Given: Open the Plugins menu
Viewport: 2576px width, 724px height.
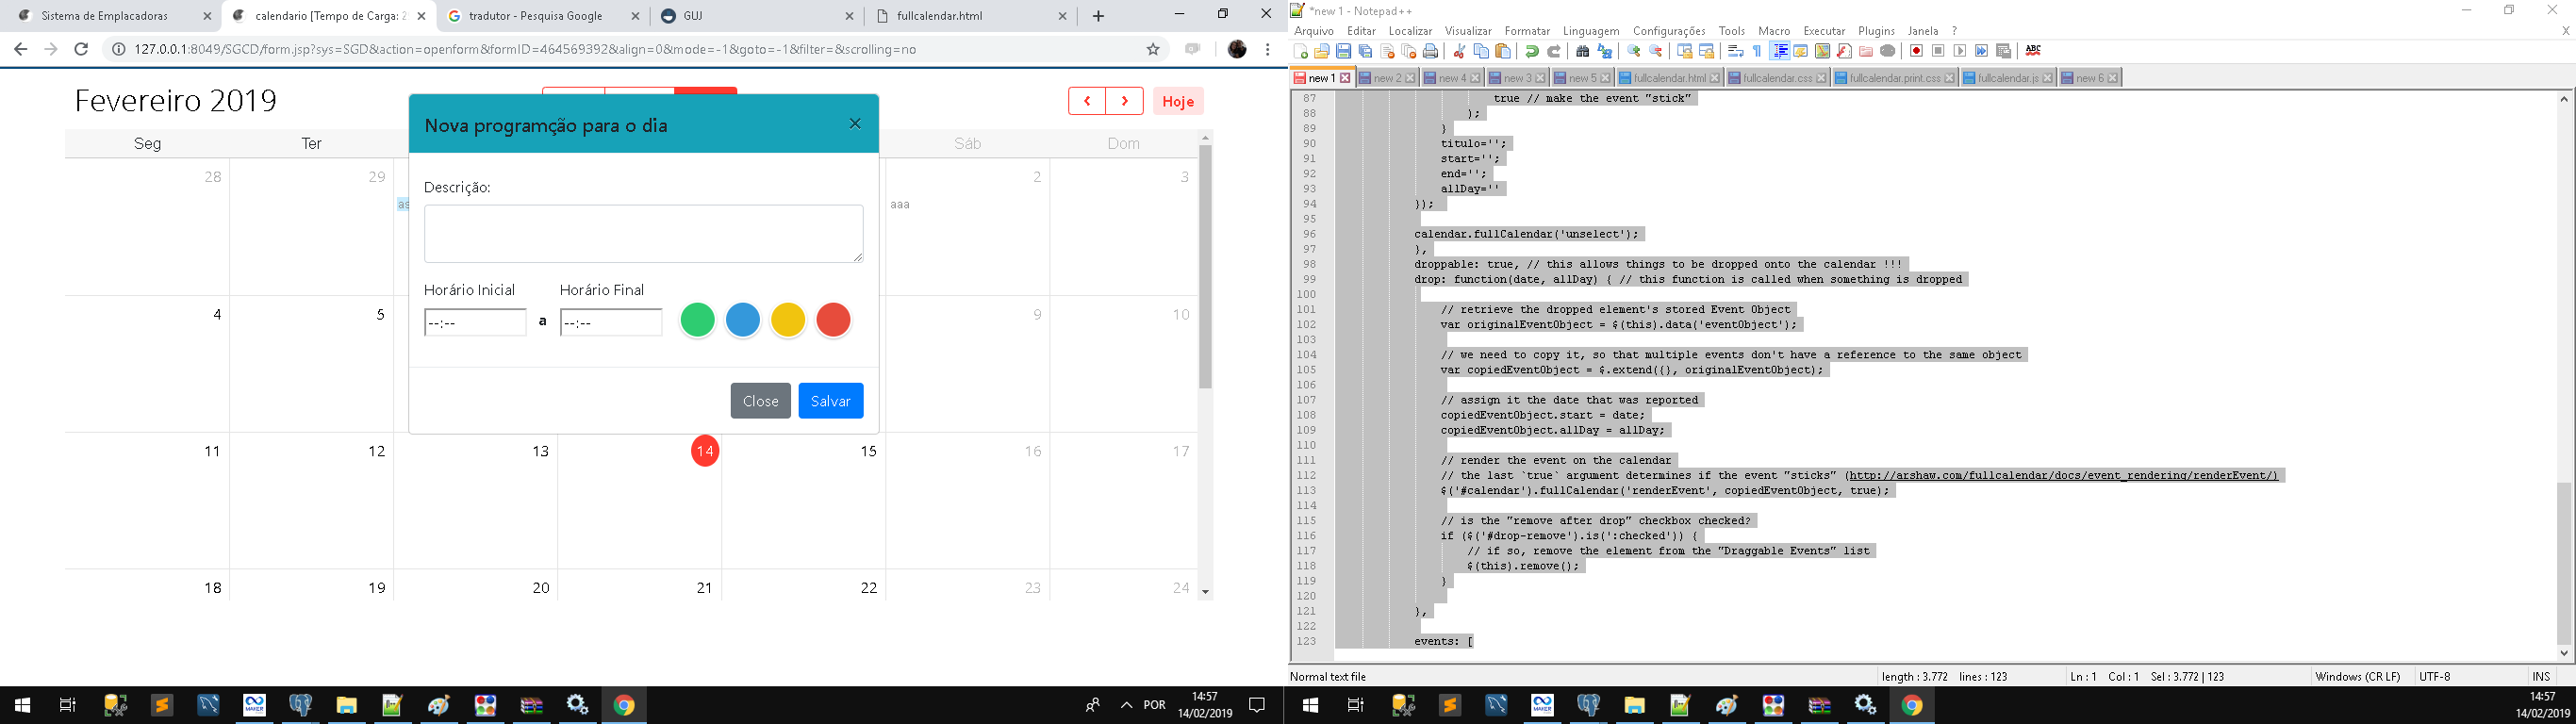Looking at the screenshot, I should click(1876, 31).
